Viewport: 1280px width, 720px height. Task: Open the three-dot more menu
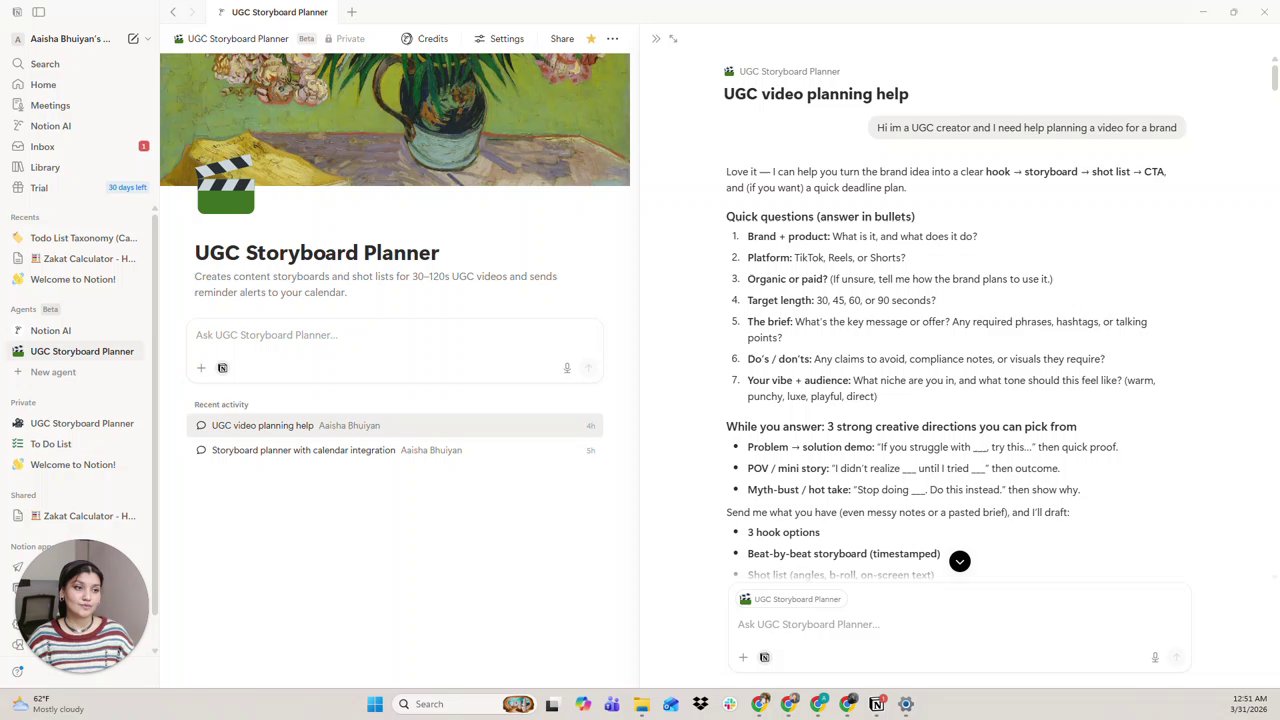pyautogui.click(x=612, y=39)
